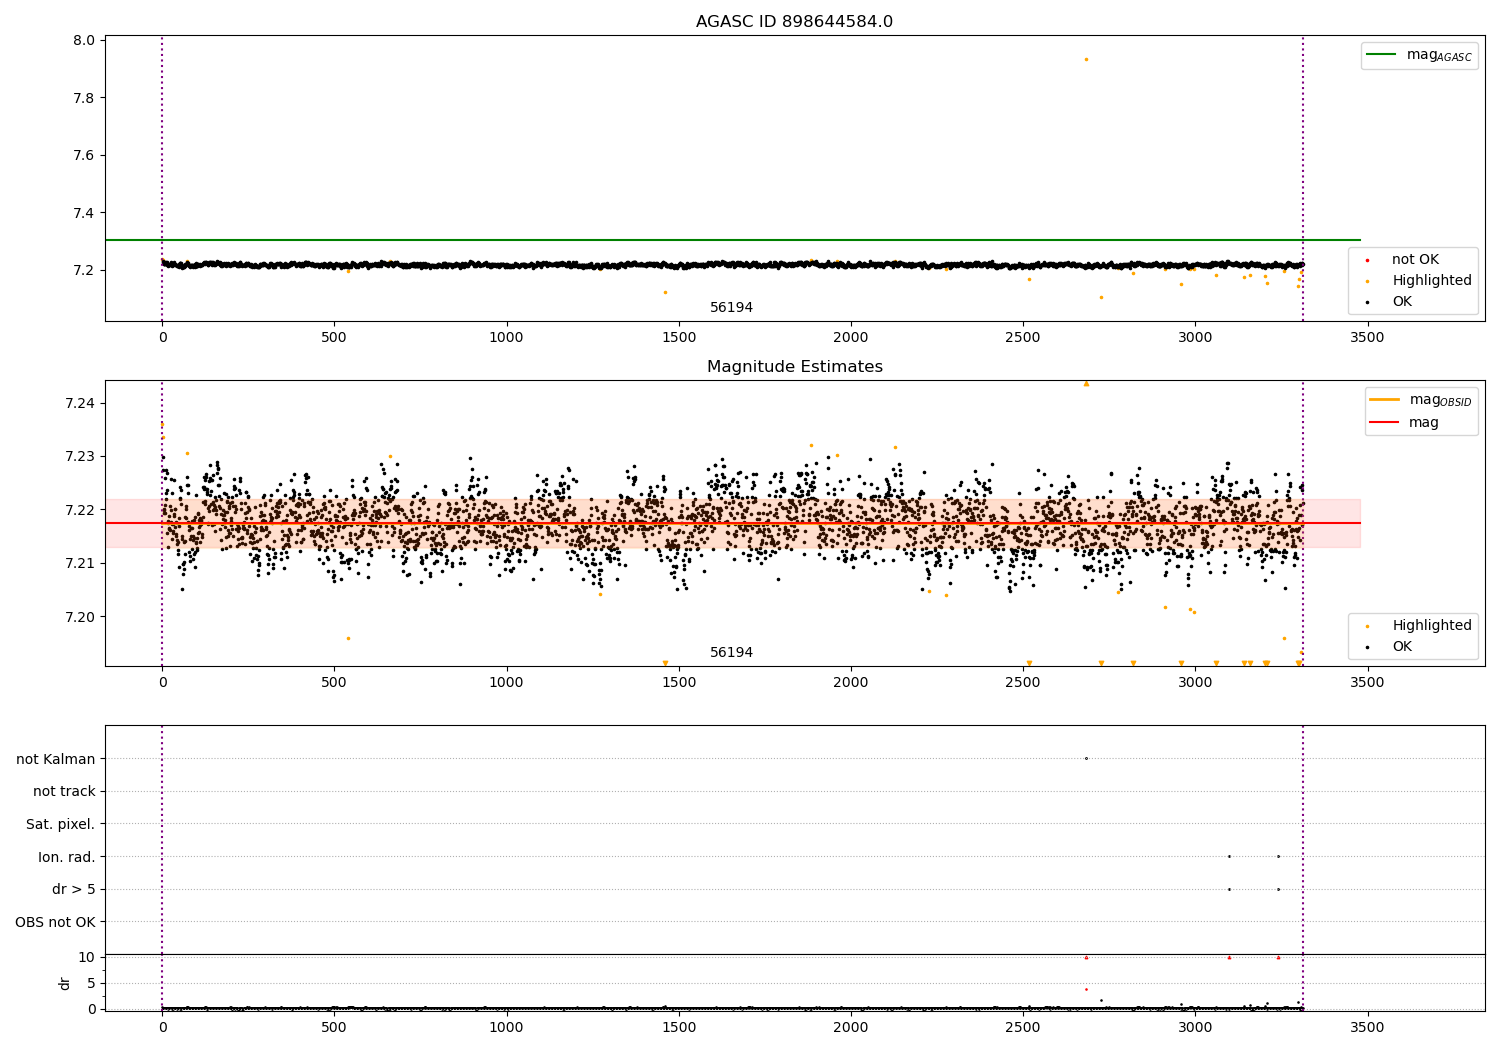Click the 'not Kalman' flag data point

click(x=1086, y=758)
